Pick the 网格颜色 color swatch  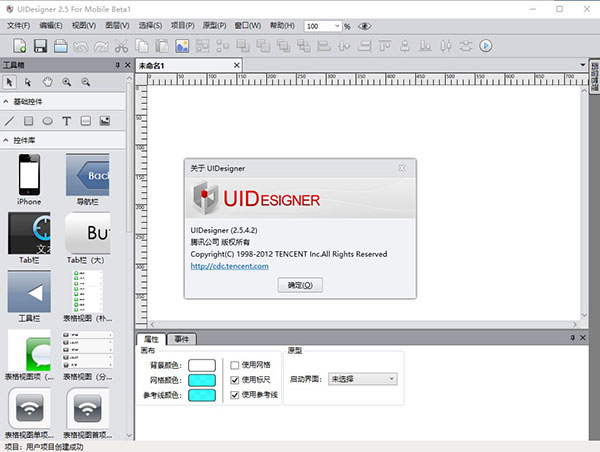point(202,380)
